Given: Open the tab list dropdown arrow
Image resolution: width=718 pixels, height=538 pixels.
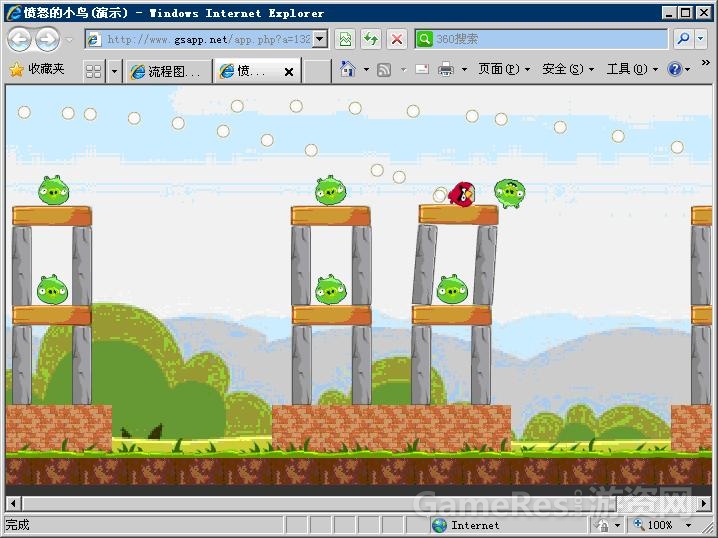Looking at the screenshot, I should [x=114, y=71].
